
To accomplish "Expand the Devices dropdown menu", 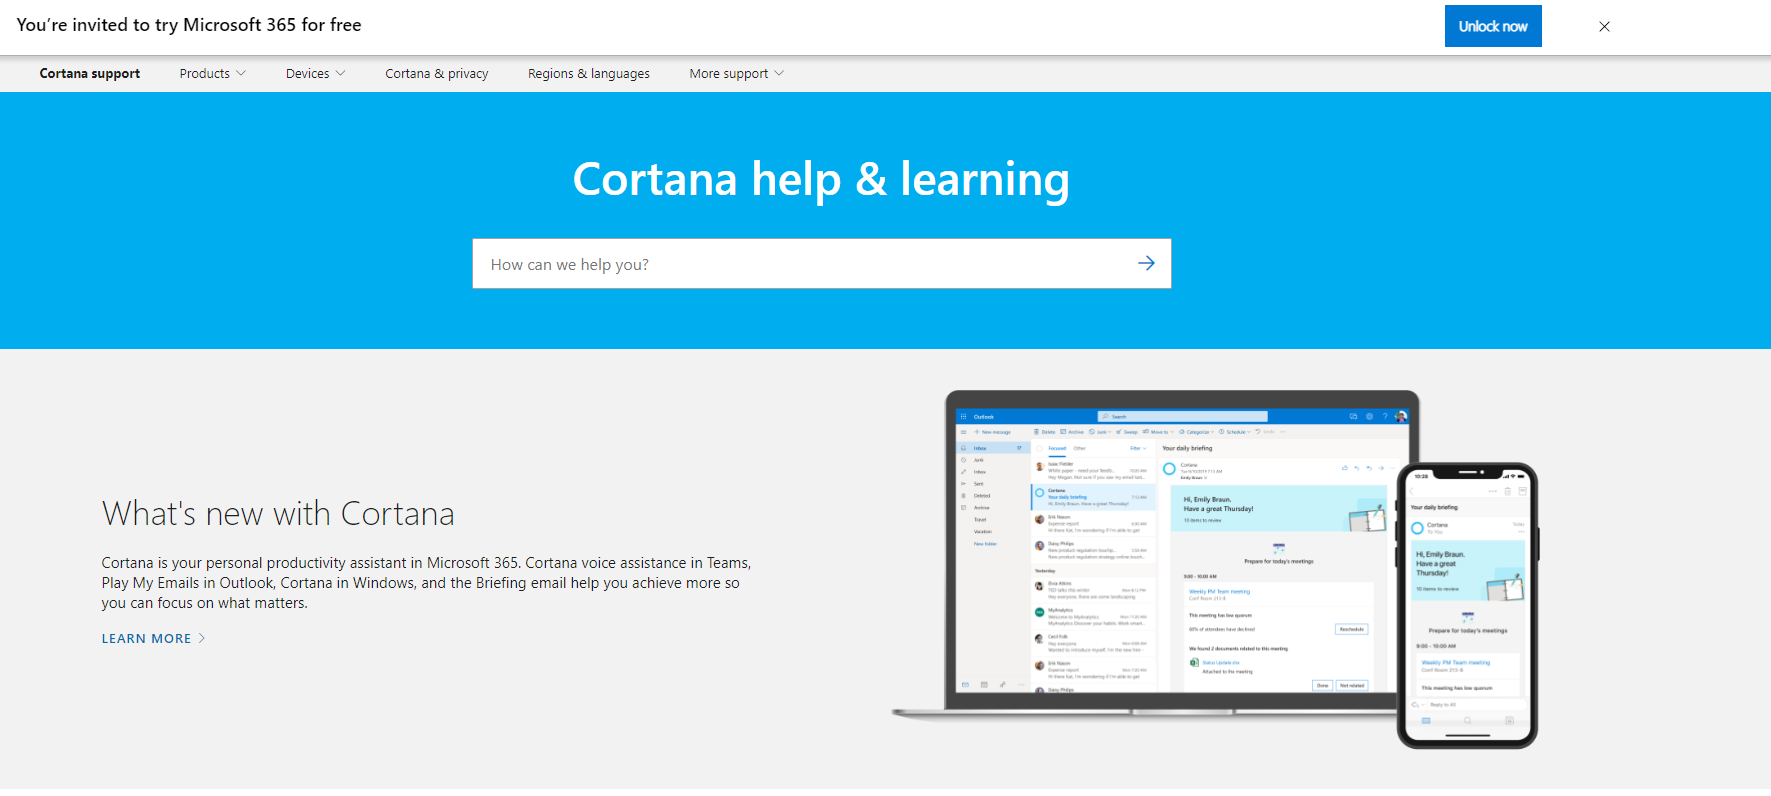I will coord(316,74).
